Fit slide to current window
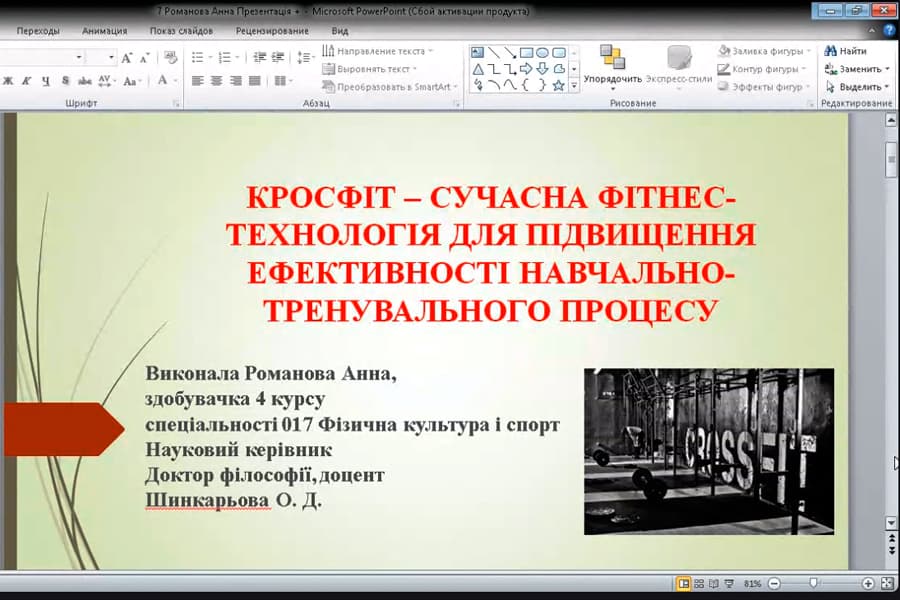This screenshot has width=900, height=600. [886, 581]
